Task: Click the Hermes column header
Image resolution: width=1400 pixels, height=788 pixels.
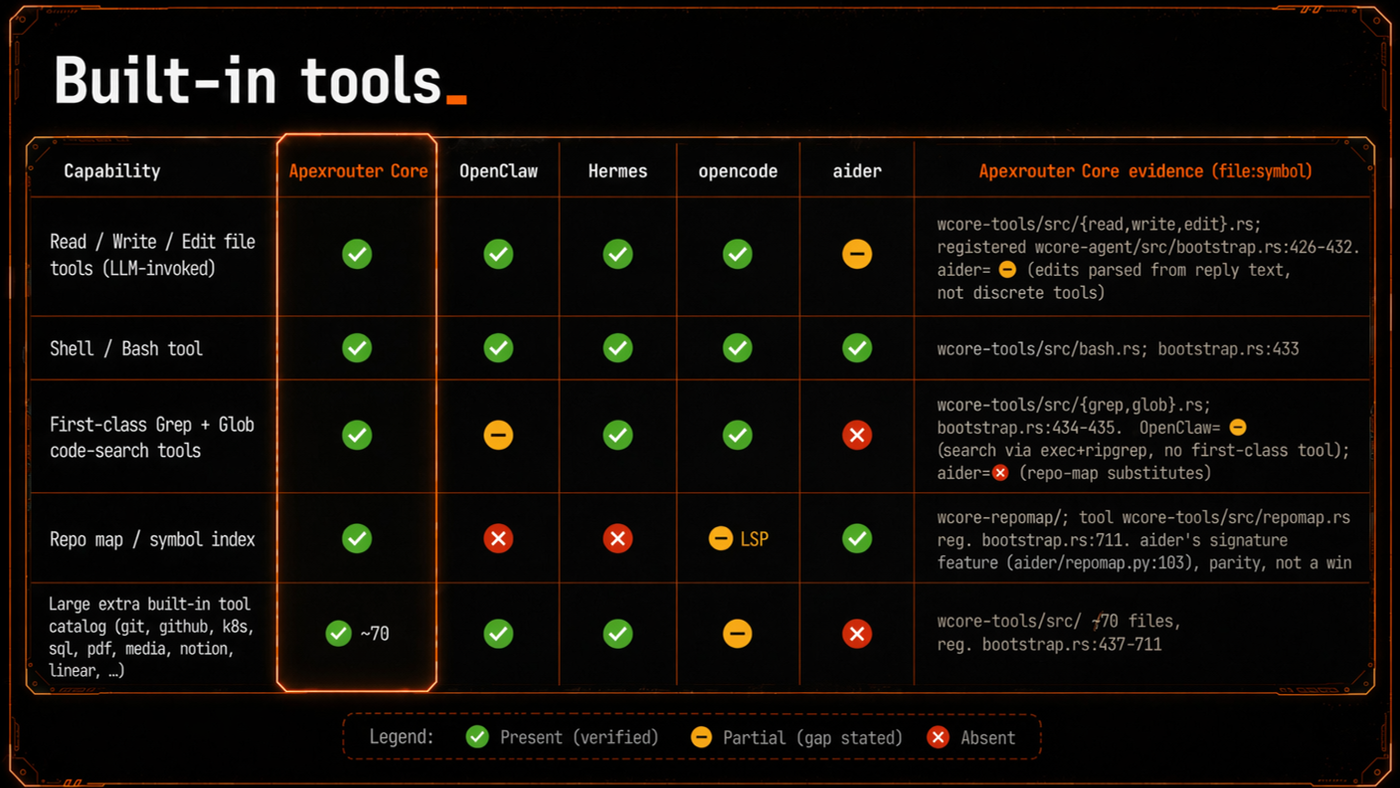Action: 618,171
